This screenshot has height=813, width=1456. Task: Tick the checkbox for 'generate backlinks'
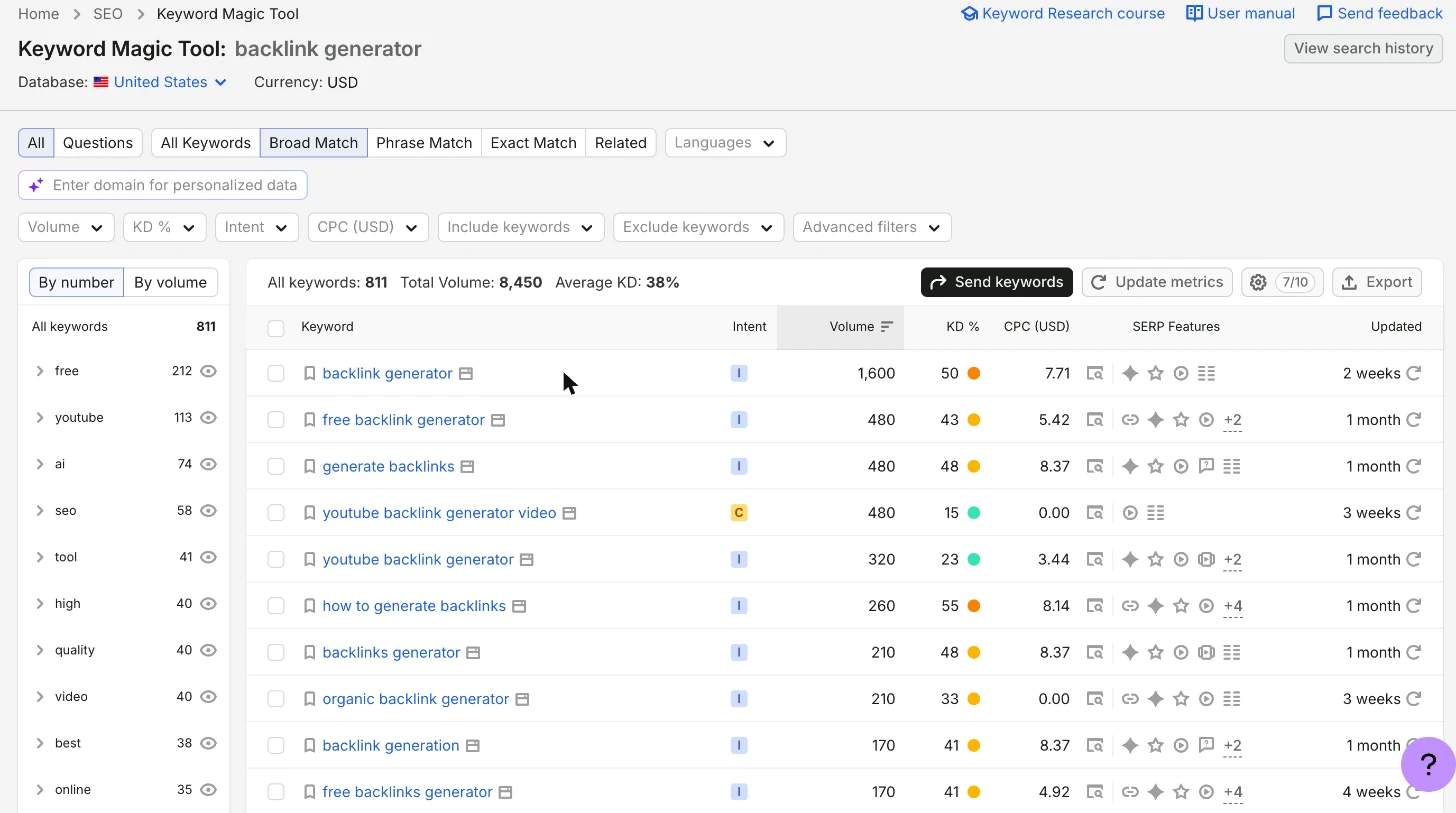point(276,466)
